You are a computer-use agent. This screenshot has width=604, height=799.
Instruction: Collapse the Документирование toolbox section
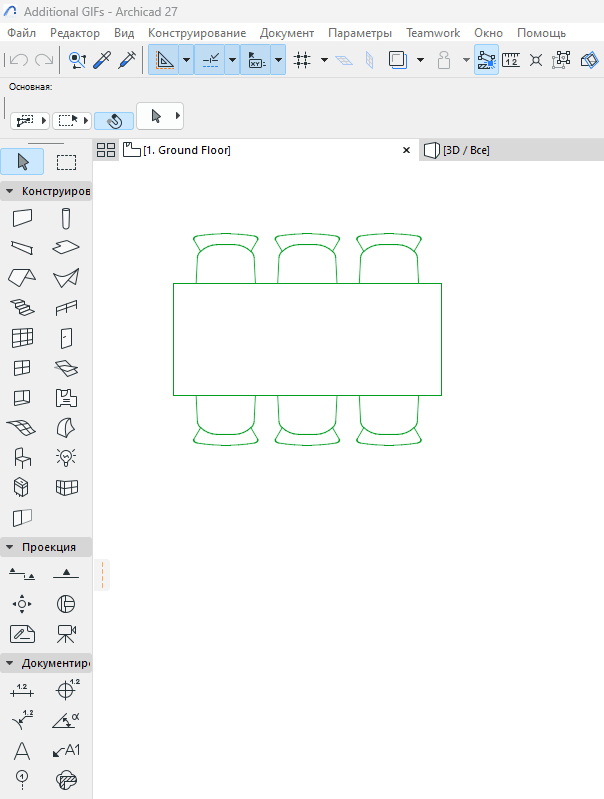click(x=9, y=663)
